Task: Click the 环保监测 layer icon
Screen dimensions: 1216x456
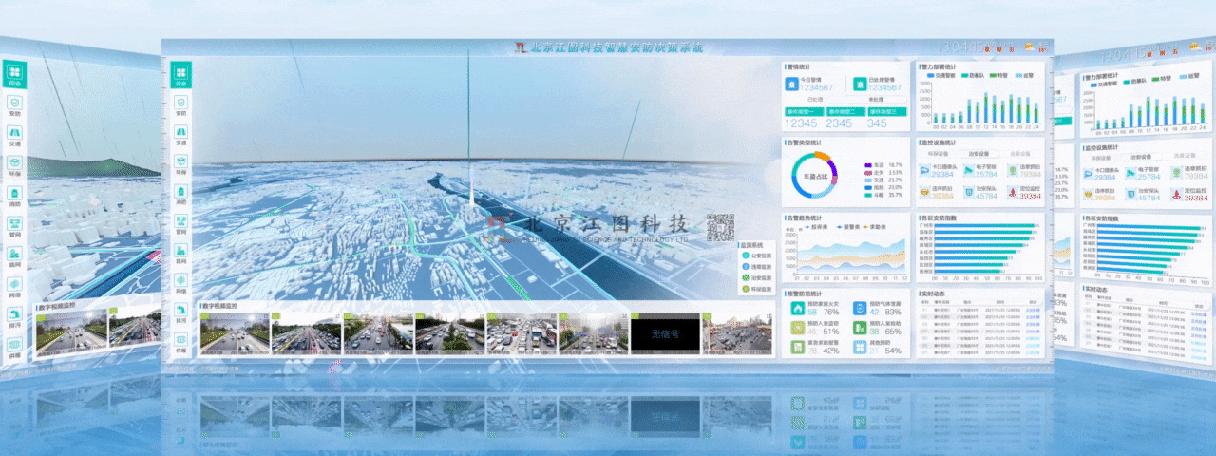Action: click(x=744, y=289)
